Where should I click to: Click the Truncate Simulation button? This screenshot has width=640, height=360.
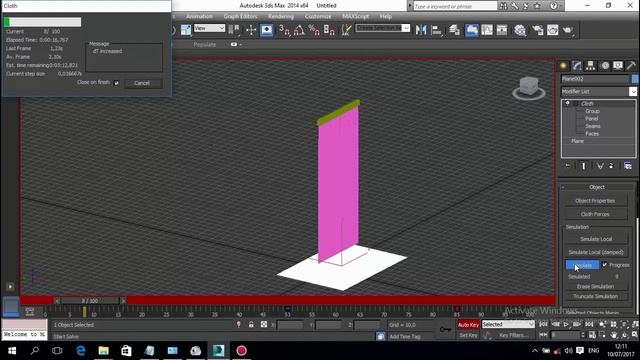pyautogui.click(x=596, y=296)
